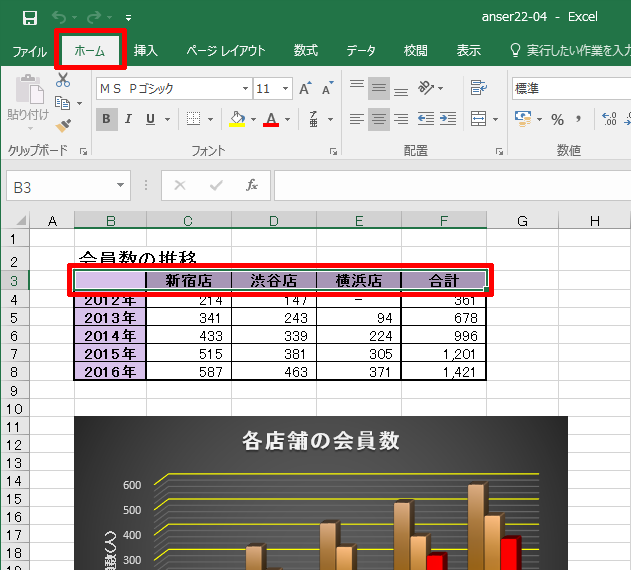The image size is (631, 570).
Task: Select the Format Painter brush
Action: [x=63, y=126]
